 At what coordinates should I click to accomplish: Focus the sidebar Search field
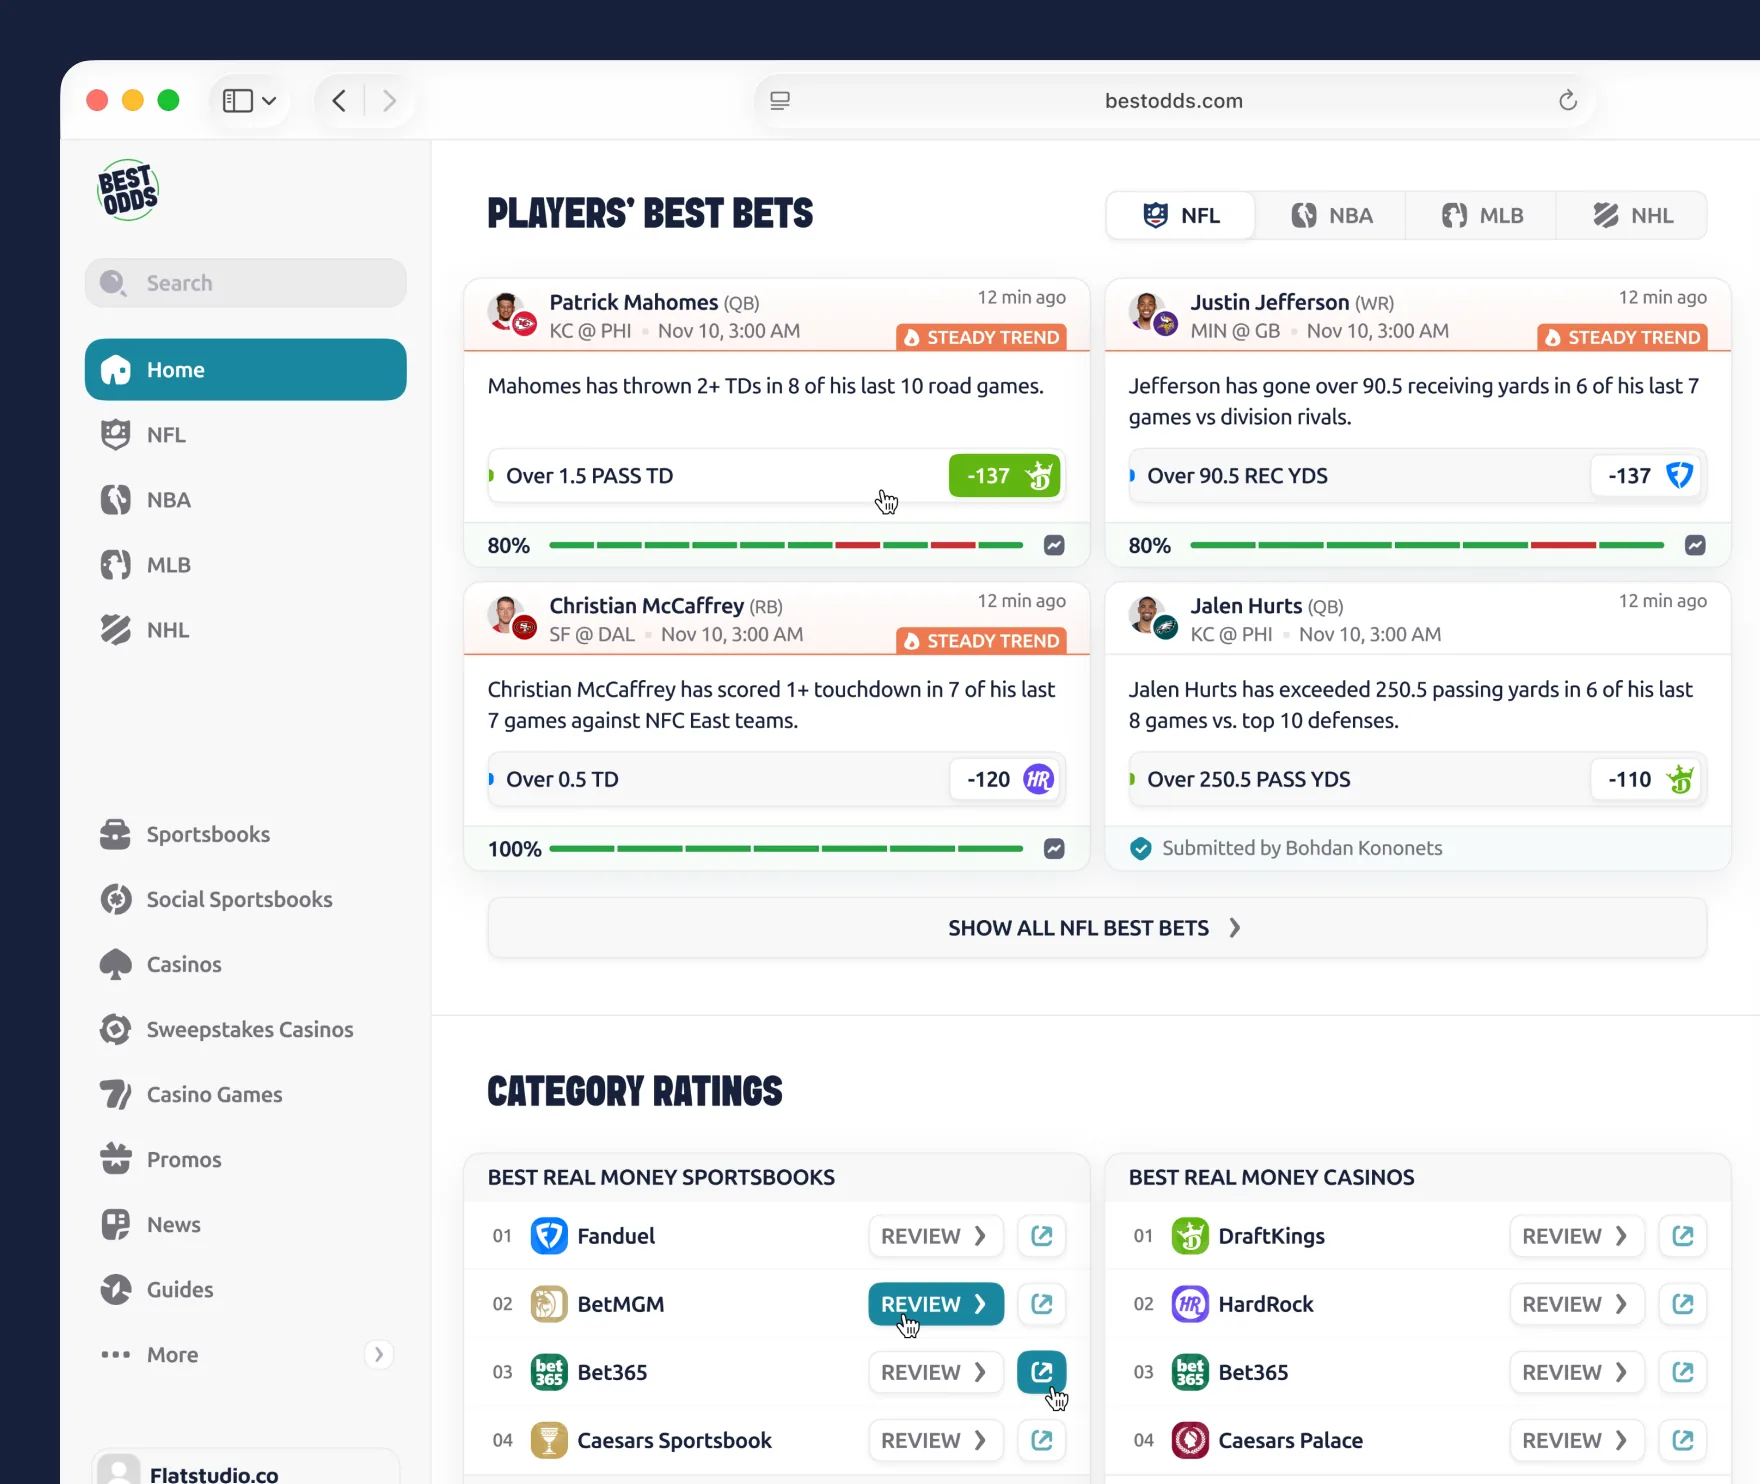(x=246, y=283)
